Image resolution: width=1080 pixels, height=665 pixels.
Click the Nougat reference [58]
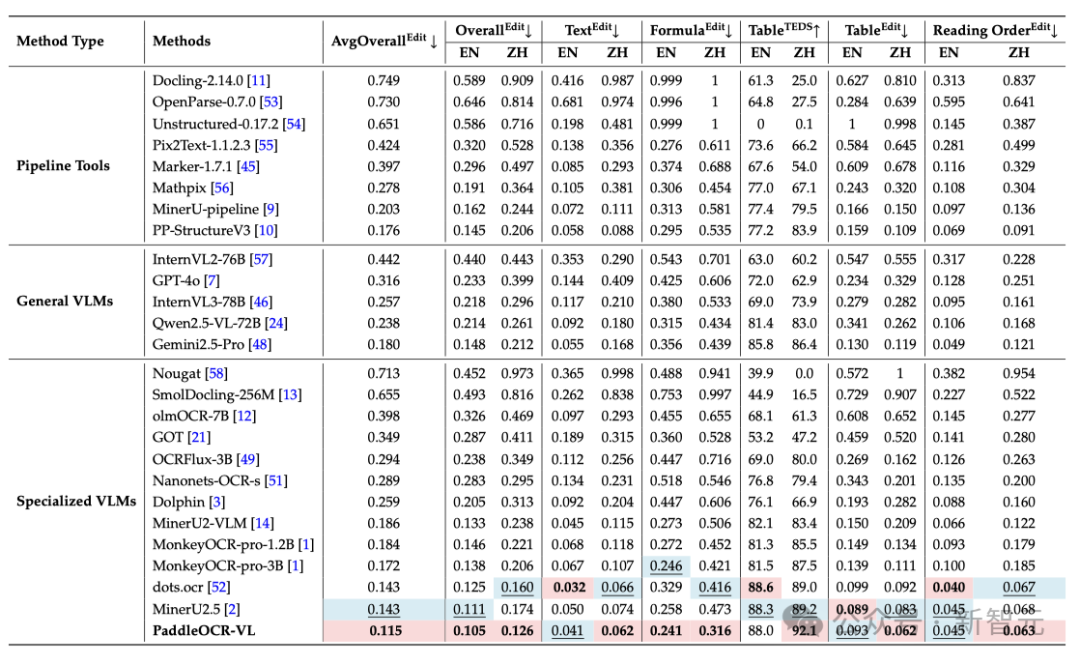point(216,373)
